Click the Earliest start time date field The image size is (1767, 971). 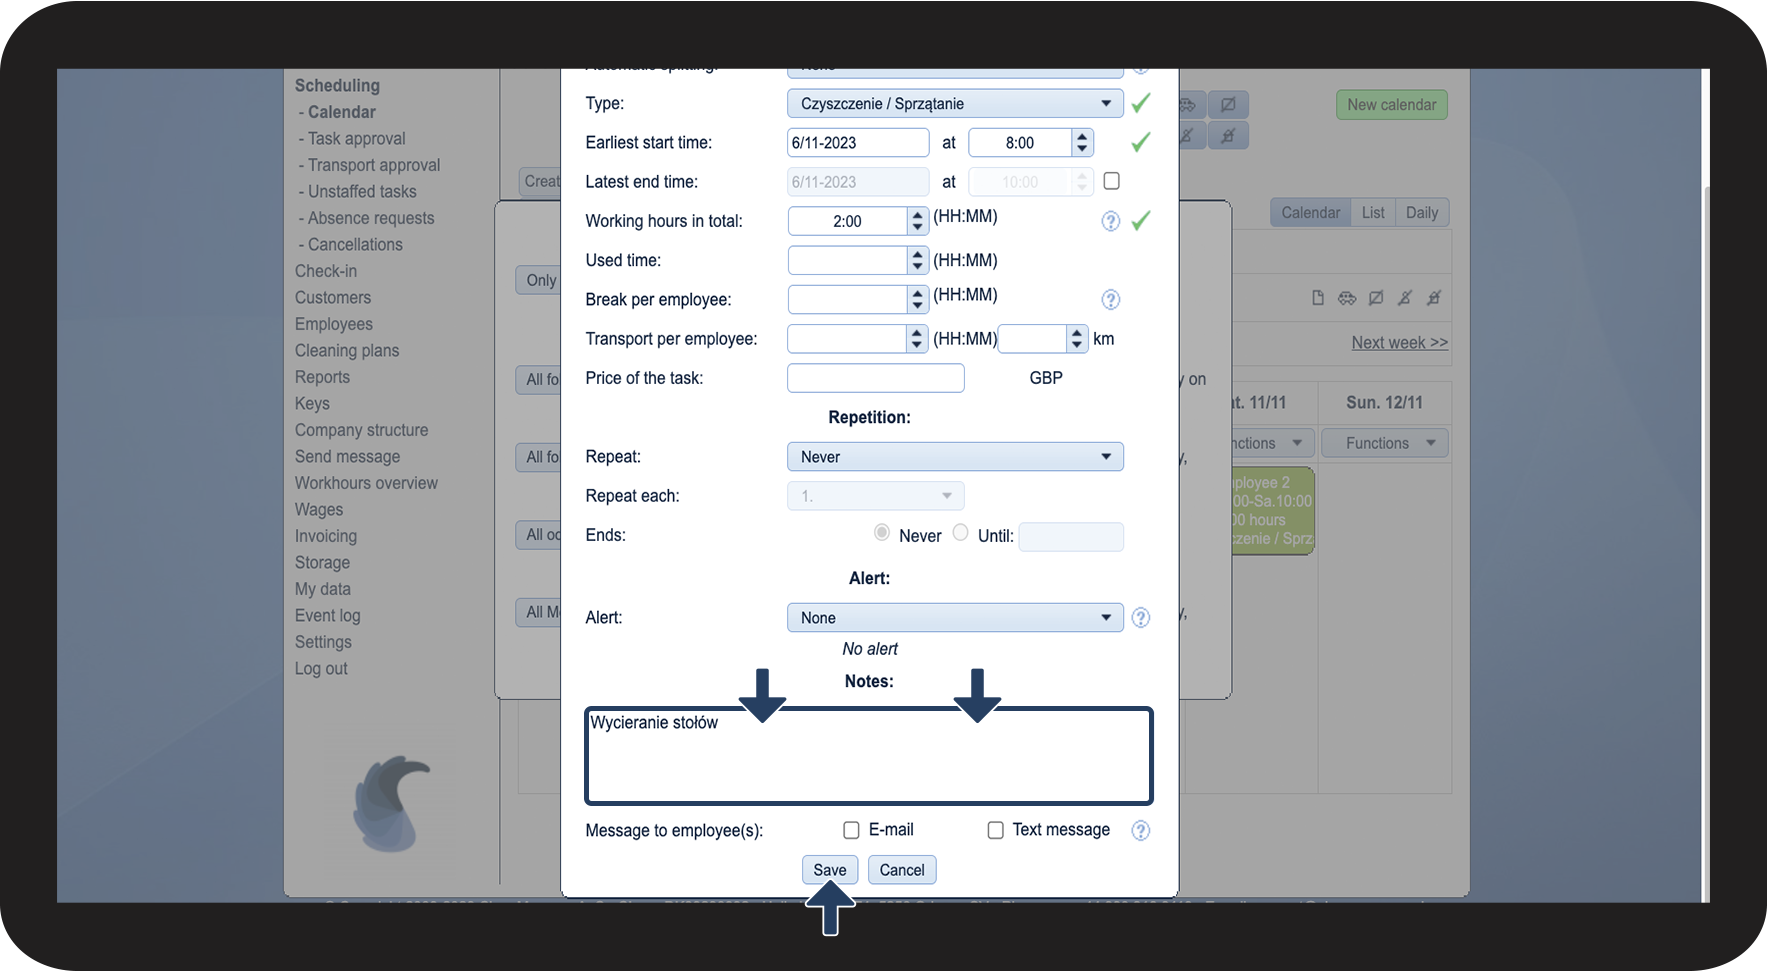[x=858, y=143]
